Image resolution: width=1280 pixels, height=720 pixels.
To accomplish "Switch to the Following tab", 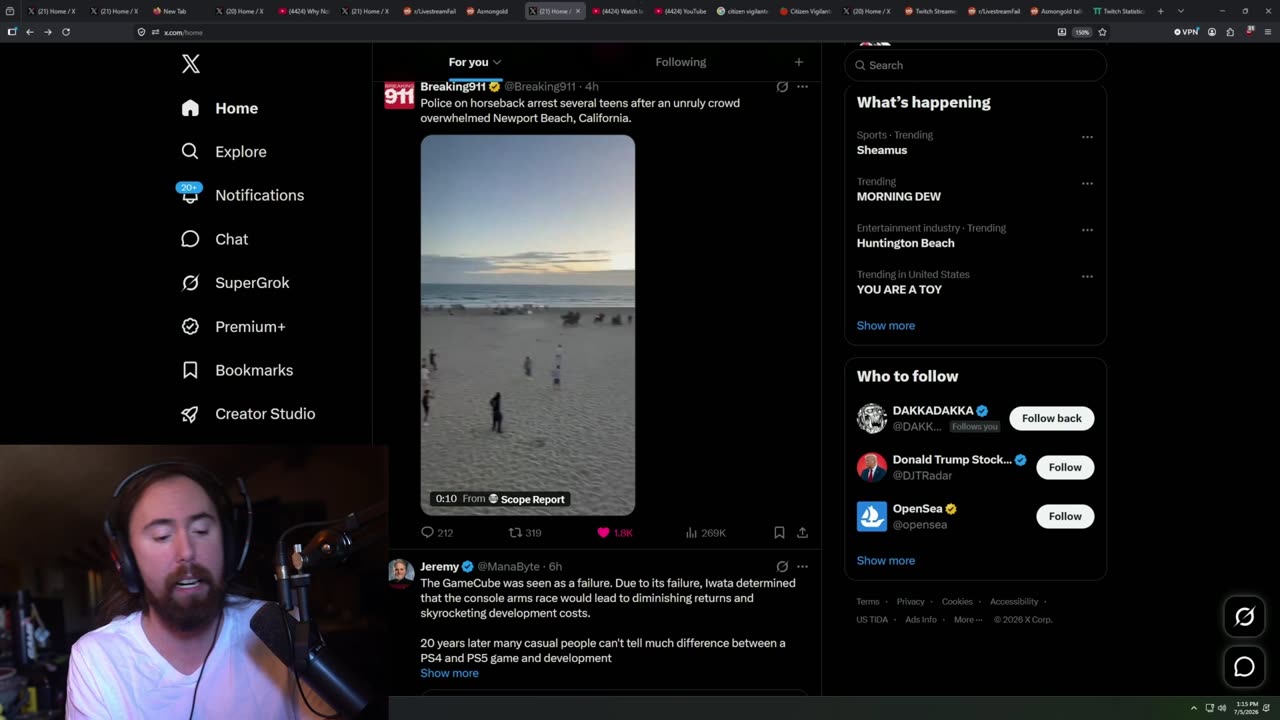I will 680,62.
